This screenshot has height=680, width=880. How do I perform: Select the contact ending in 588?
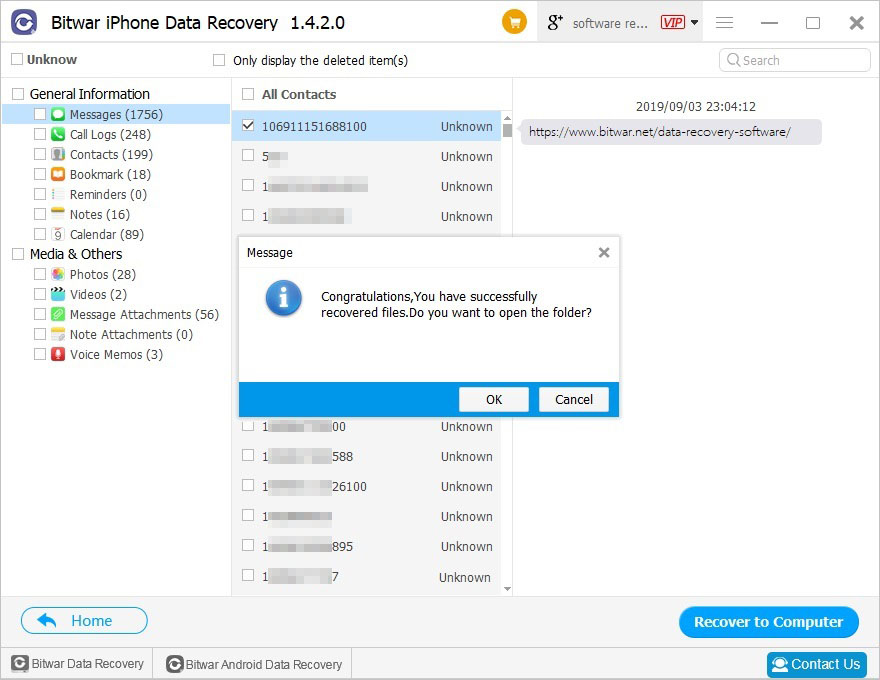point(366,456)
